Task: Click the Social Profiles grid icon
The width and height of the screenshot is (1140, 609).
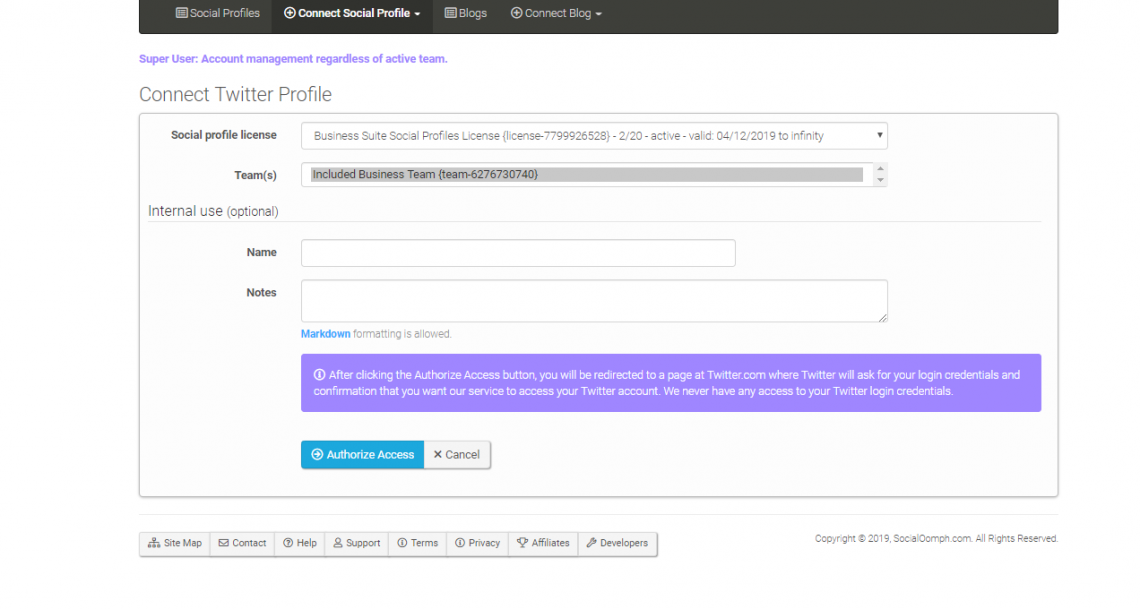Action: tap(182, 13)
